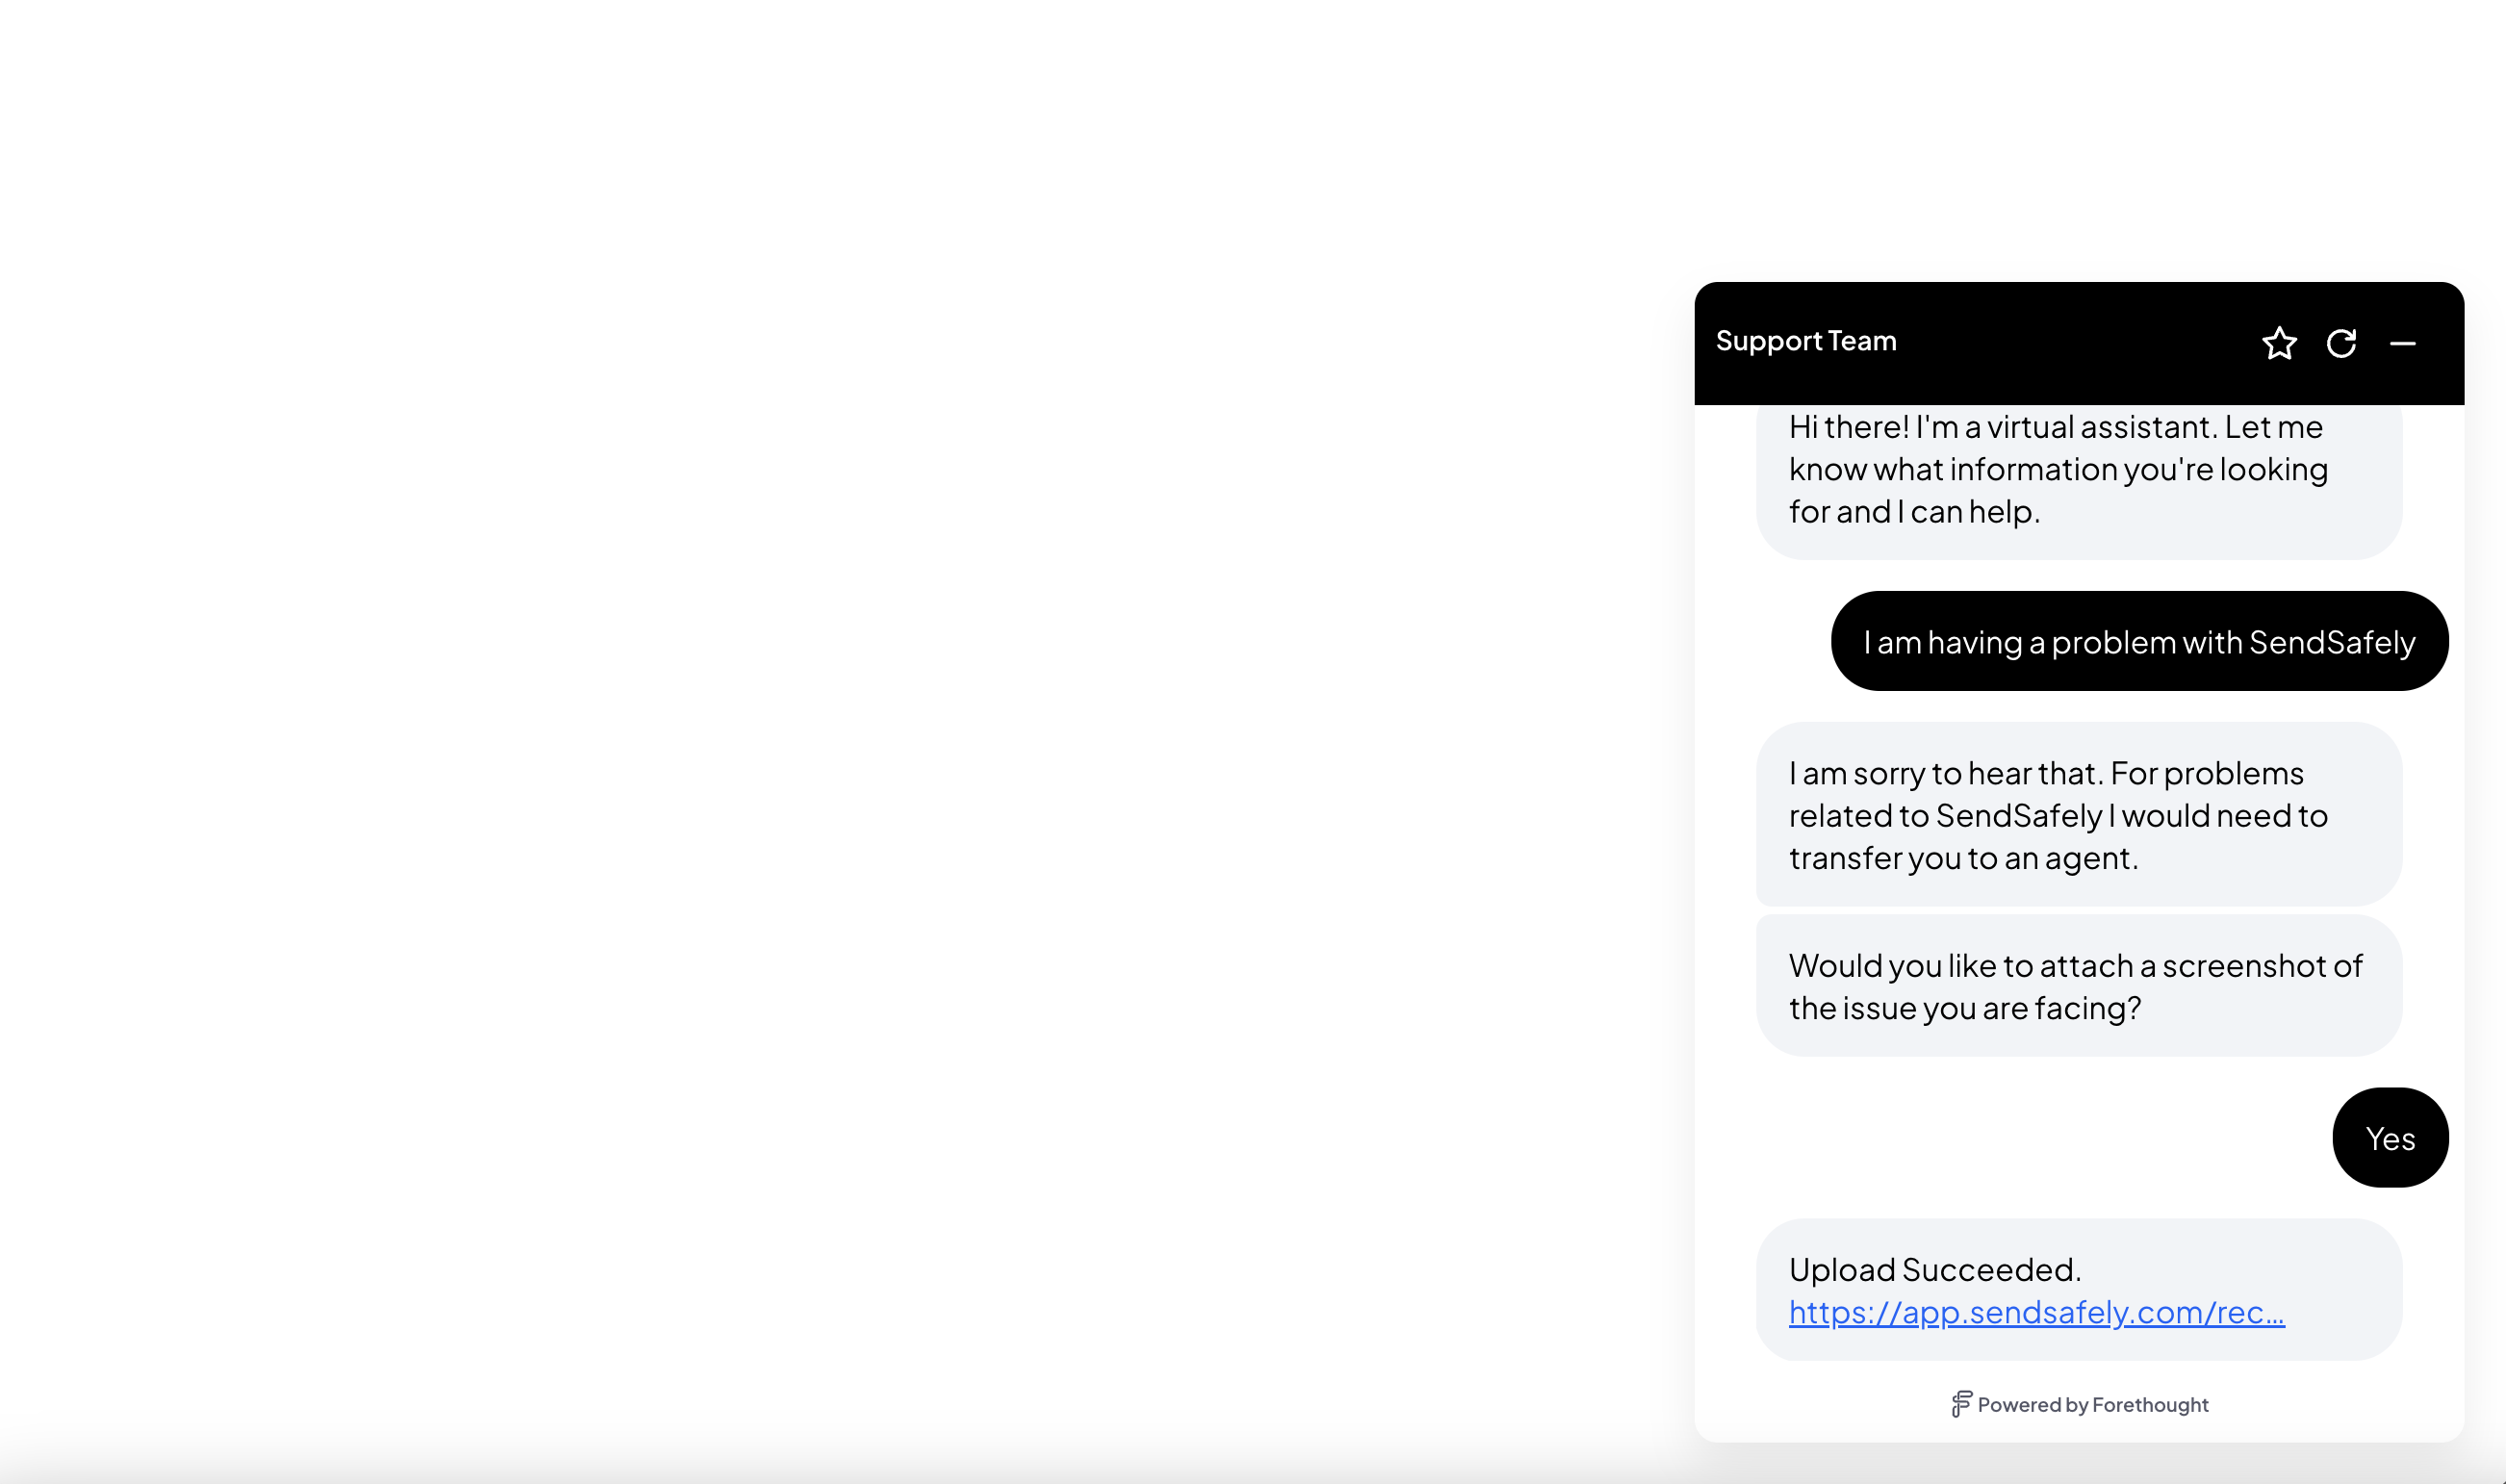Click the 'Upload Succeeded.' message text
The width and height of the screenshot is (2506, 1484).
point(1934,1269)
